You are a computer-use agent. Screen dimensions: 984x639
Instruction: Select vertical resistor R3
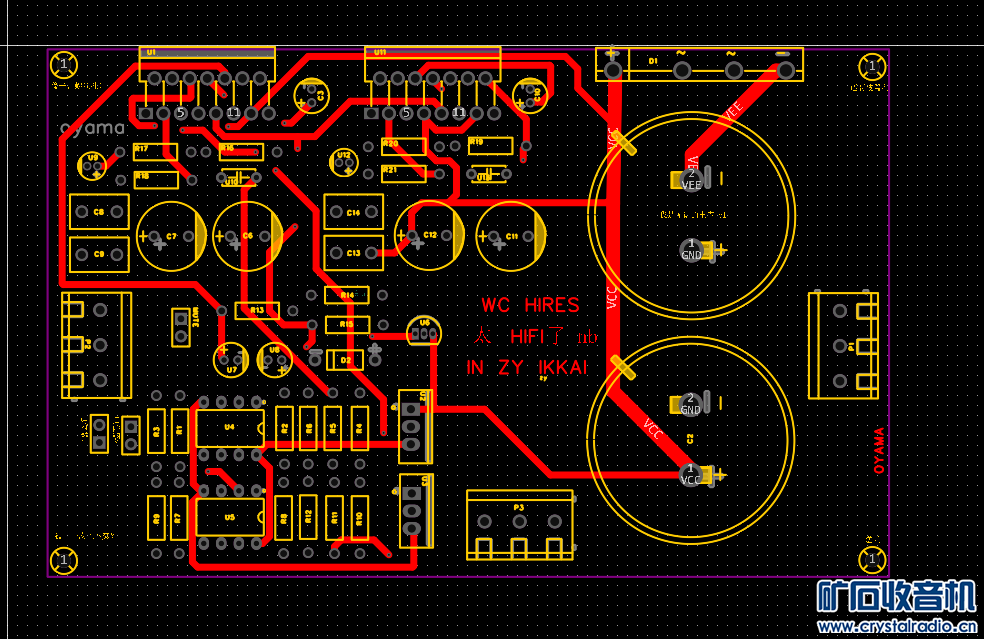tap(156, 431)
